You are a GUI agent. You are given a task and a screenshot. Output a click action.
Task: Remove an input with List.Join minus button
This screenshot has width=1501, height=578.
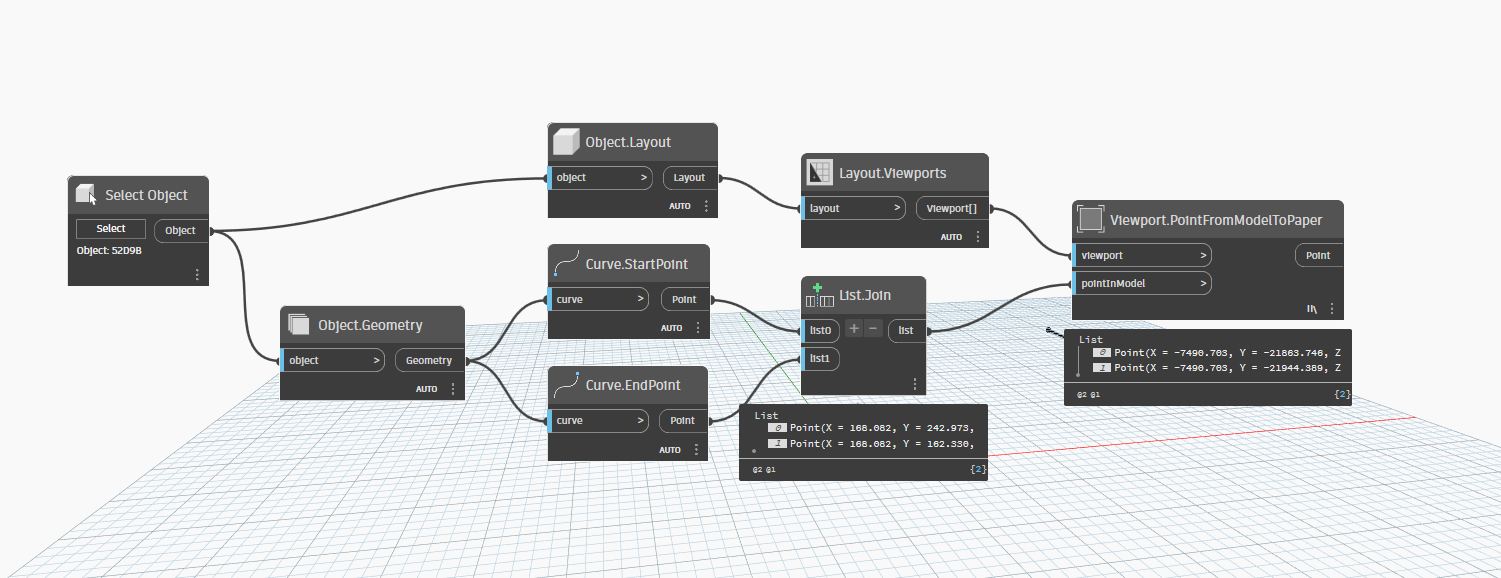pos(873,328)
